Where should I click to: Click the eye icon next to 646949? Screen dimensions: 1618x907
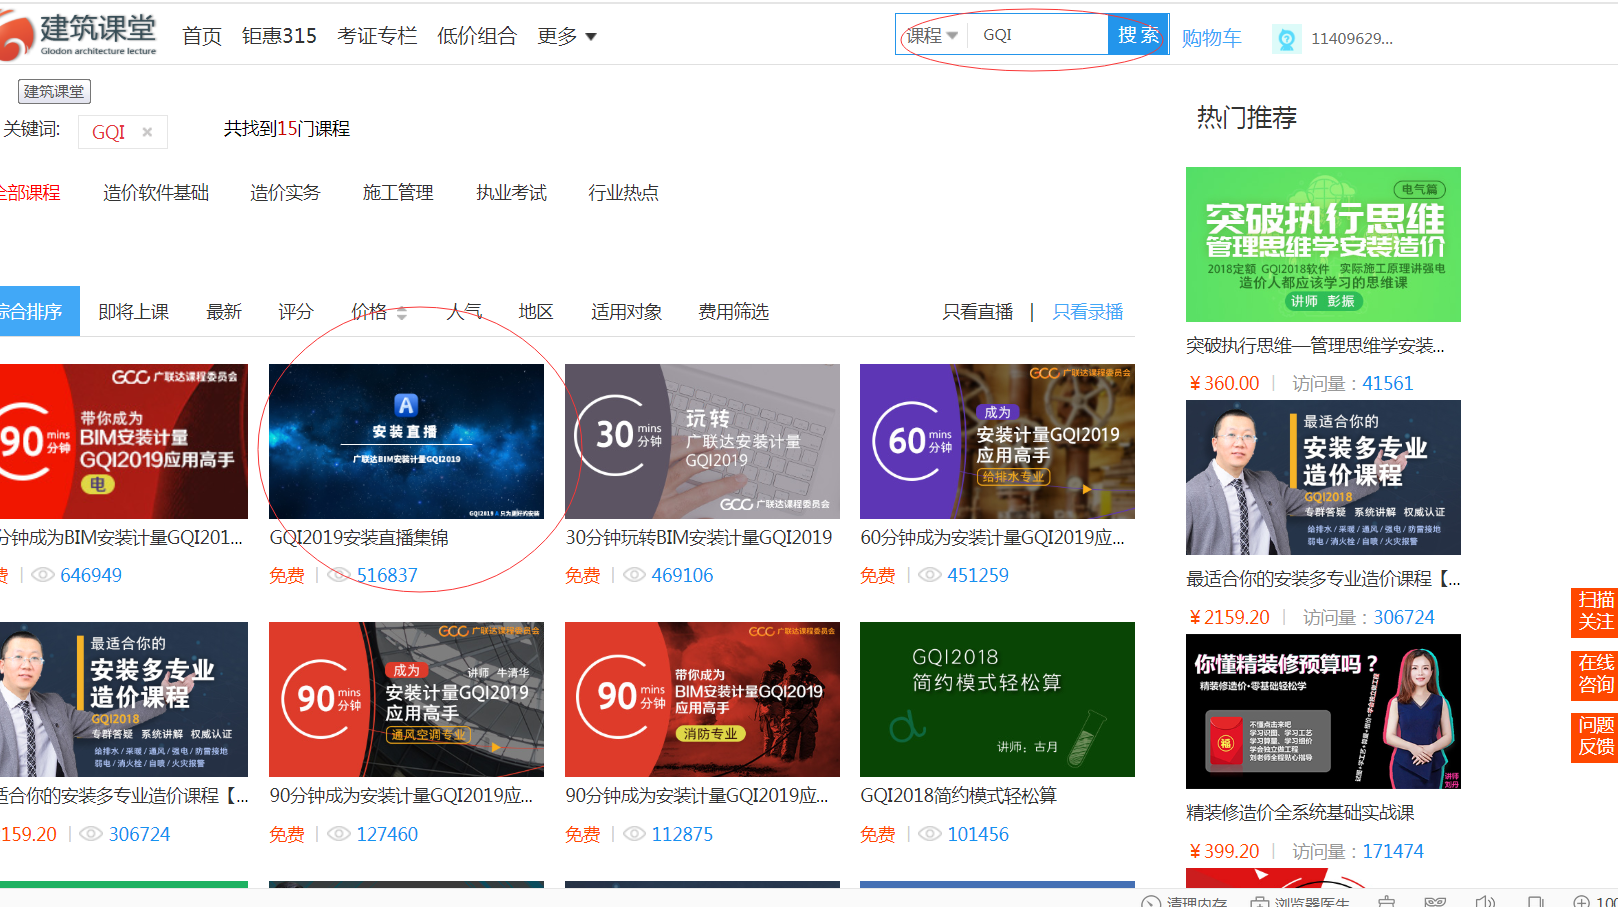[43, 575]
